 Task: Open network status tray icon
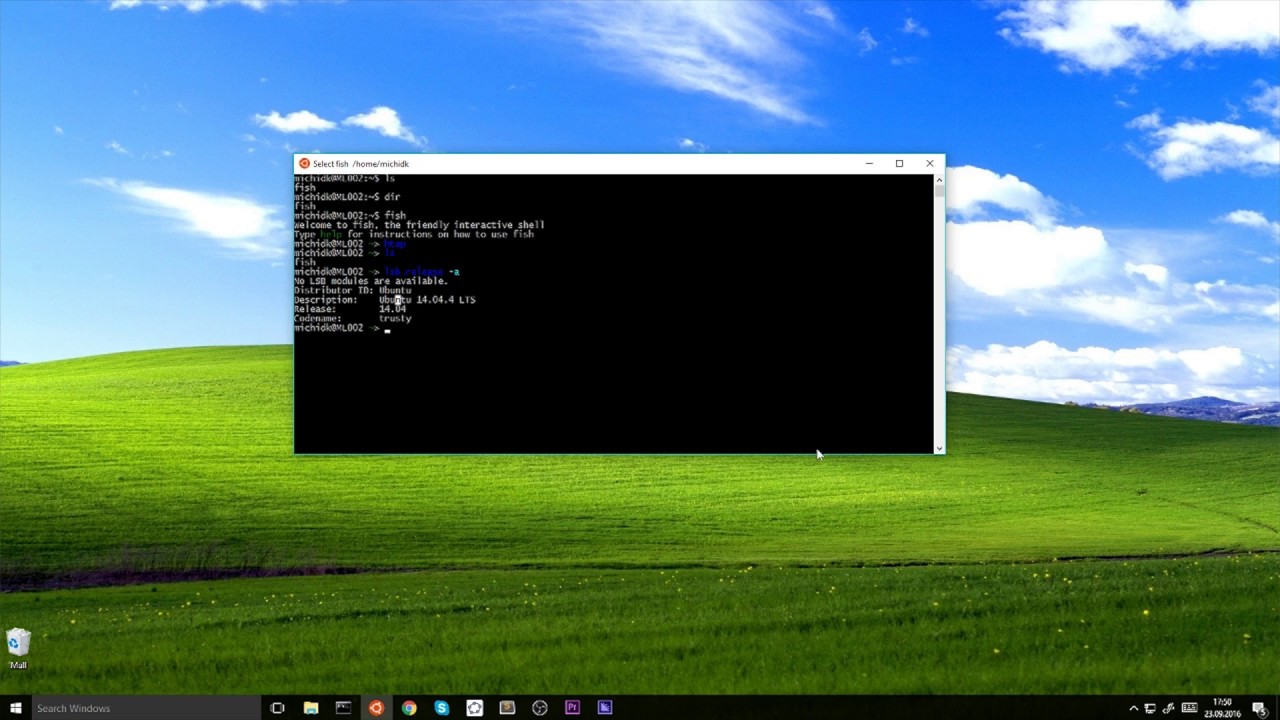1150,708
